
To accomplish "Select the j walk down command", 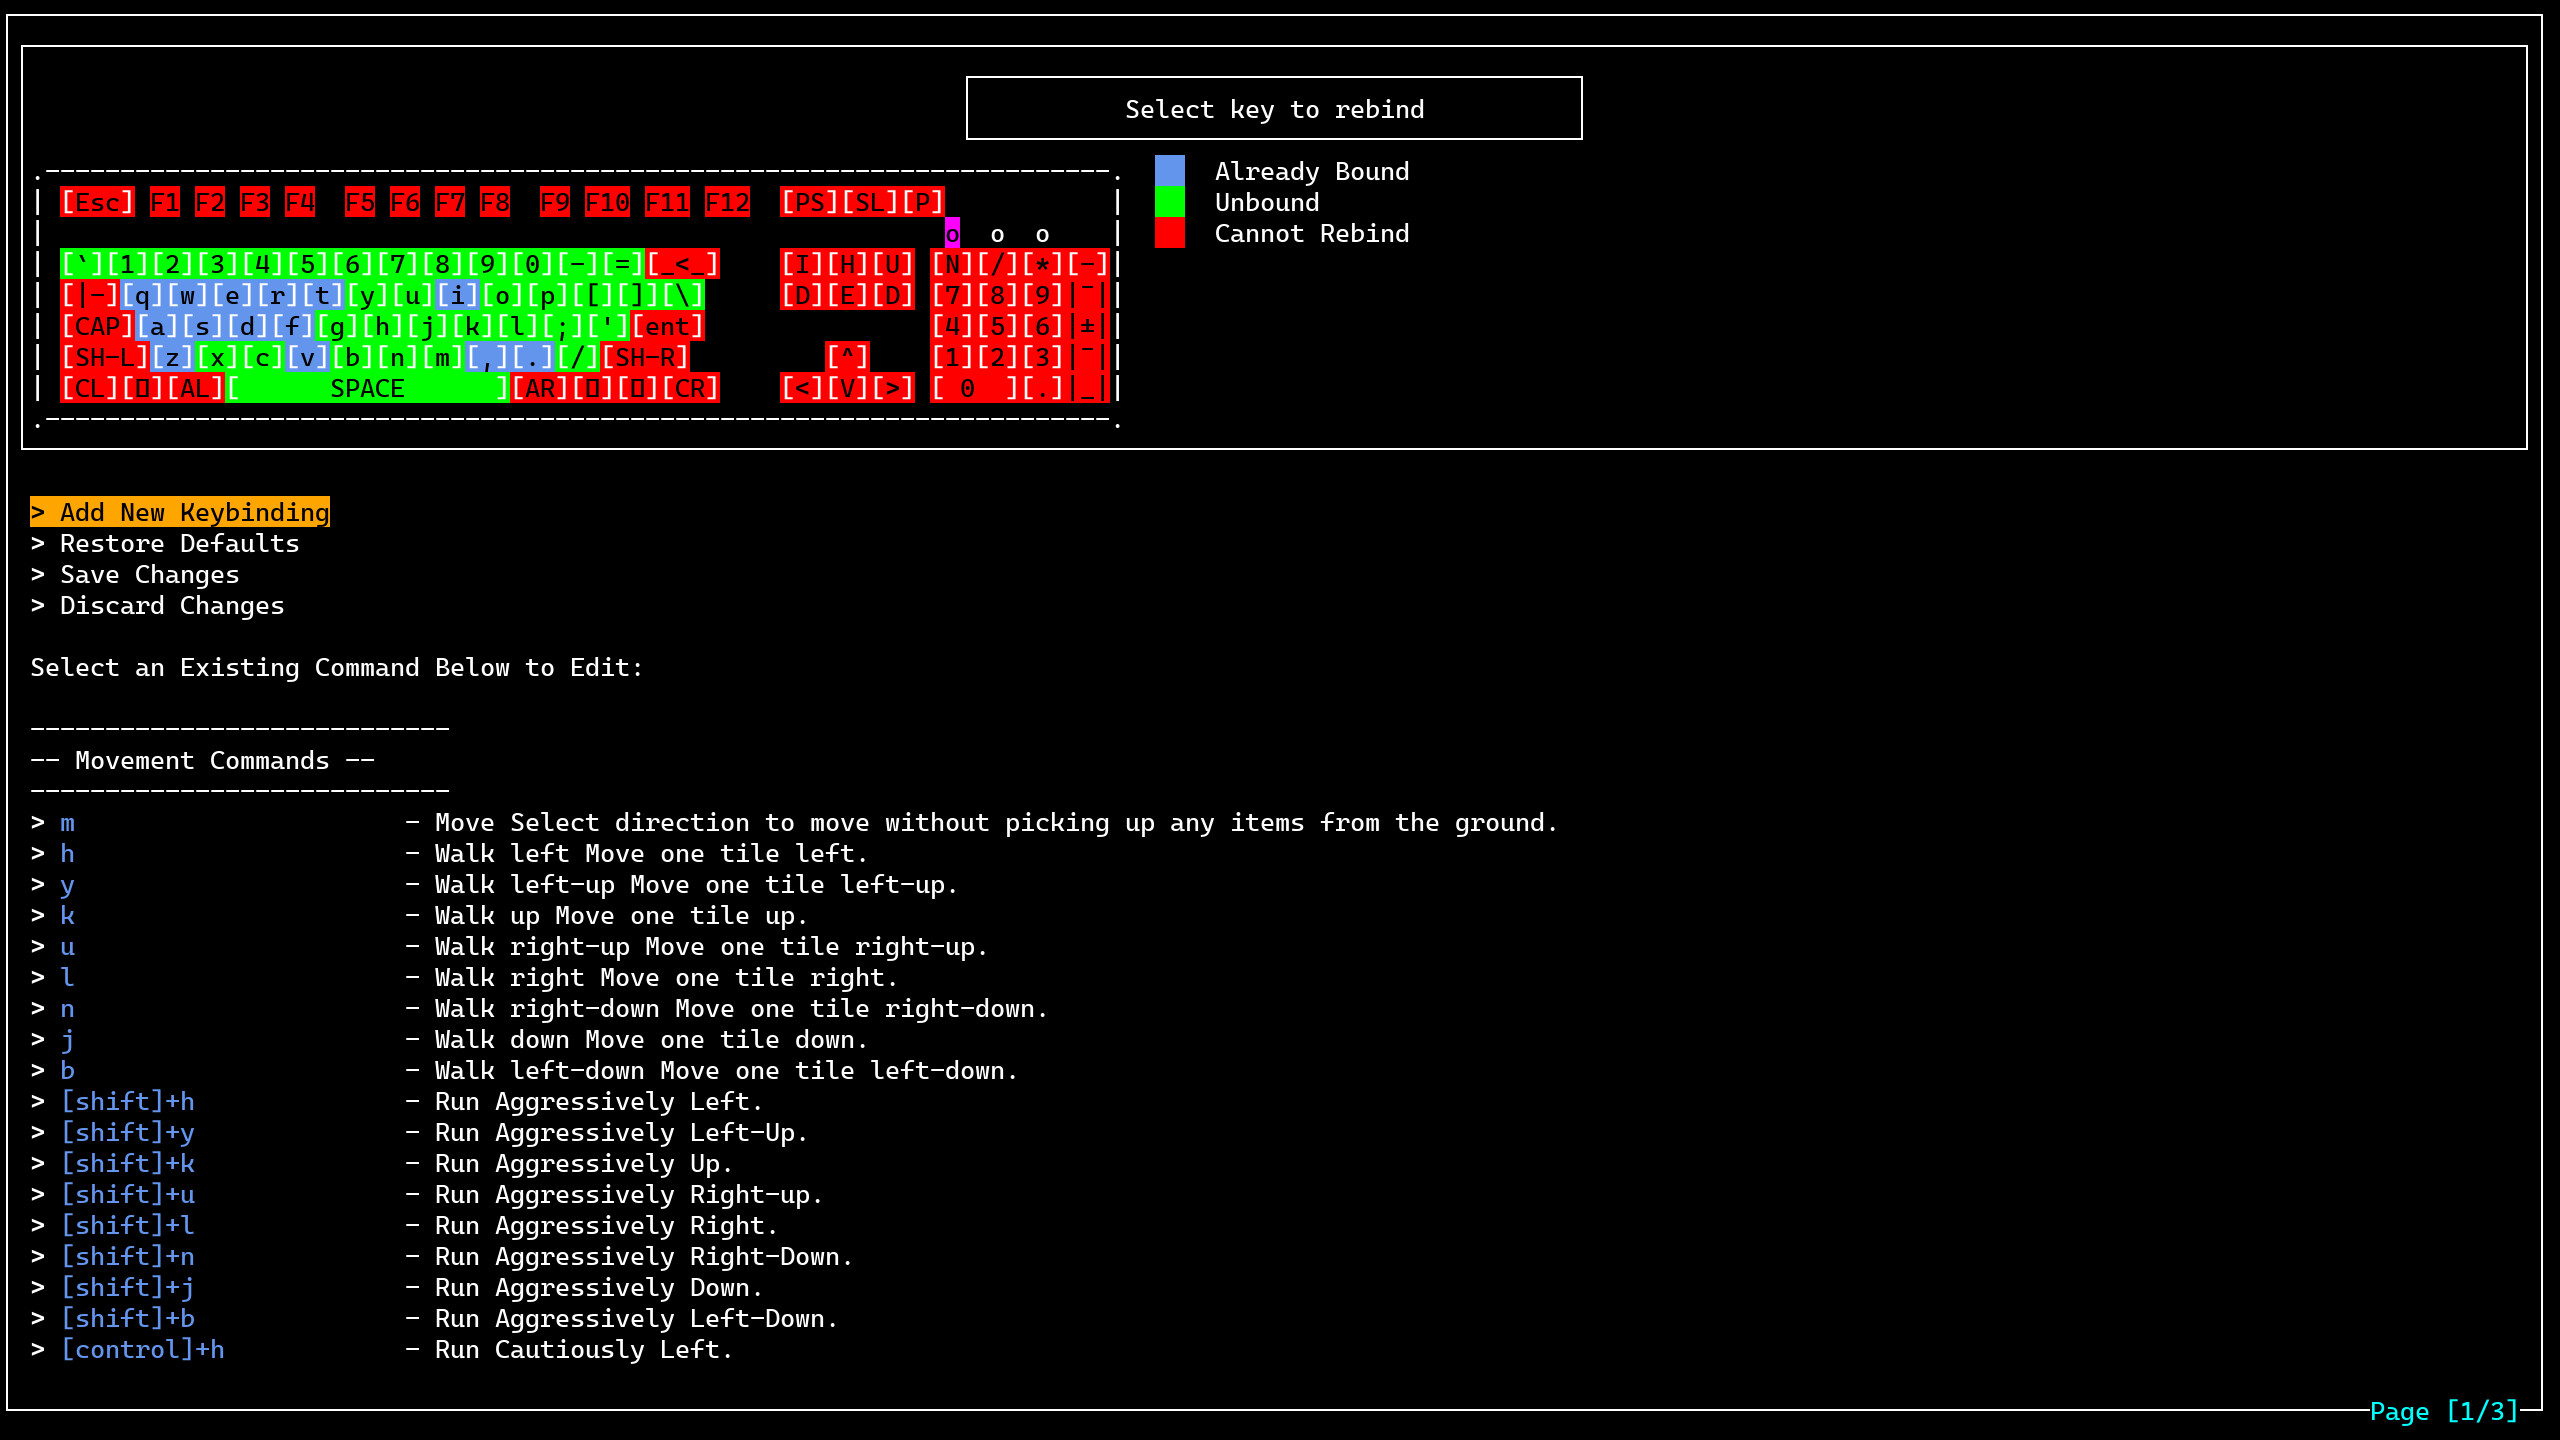I will click(66, 1039).
